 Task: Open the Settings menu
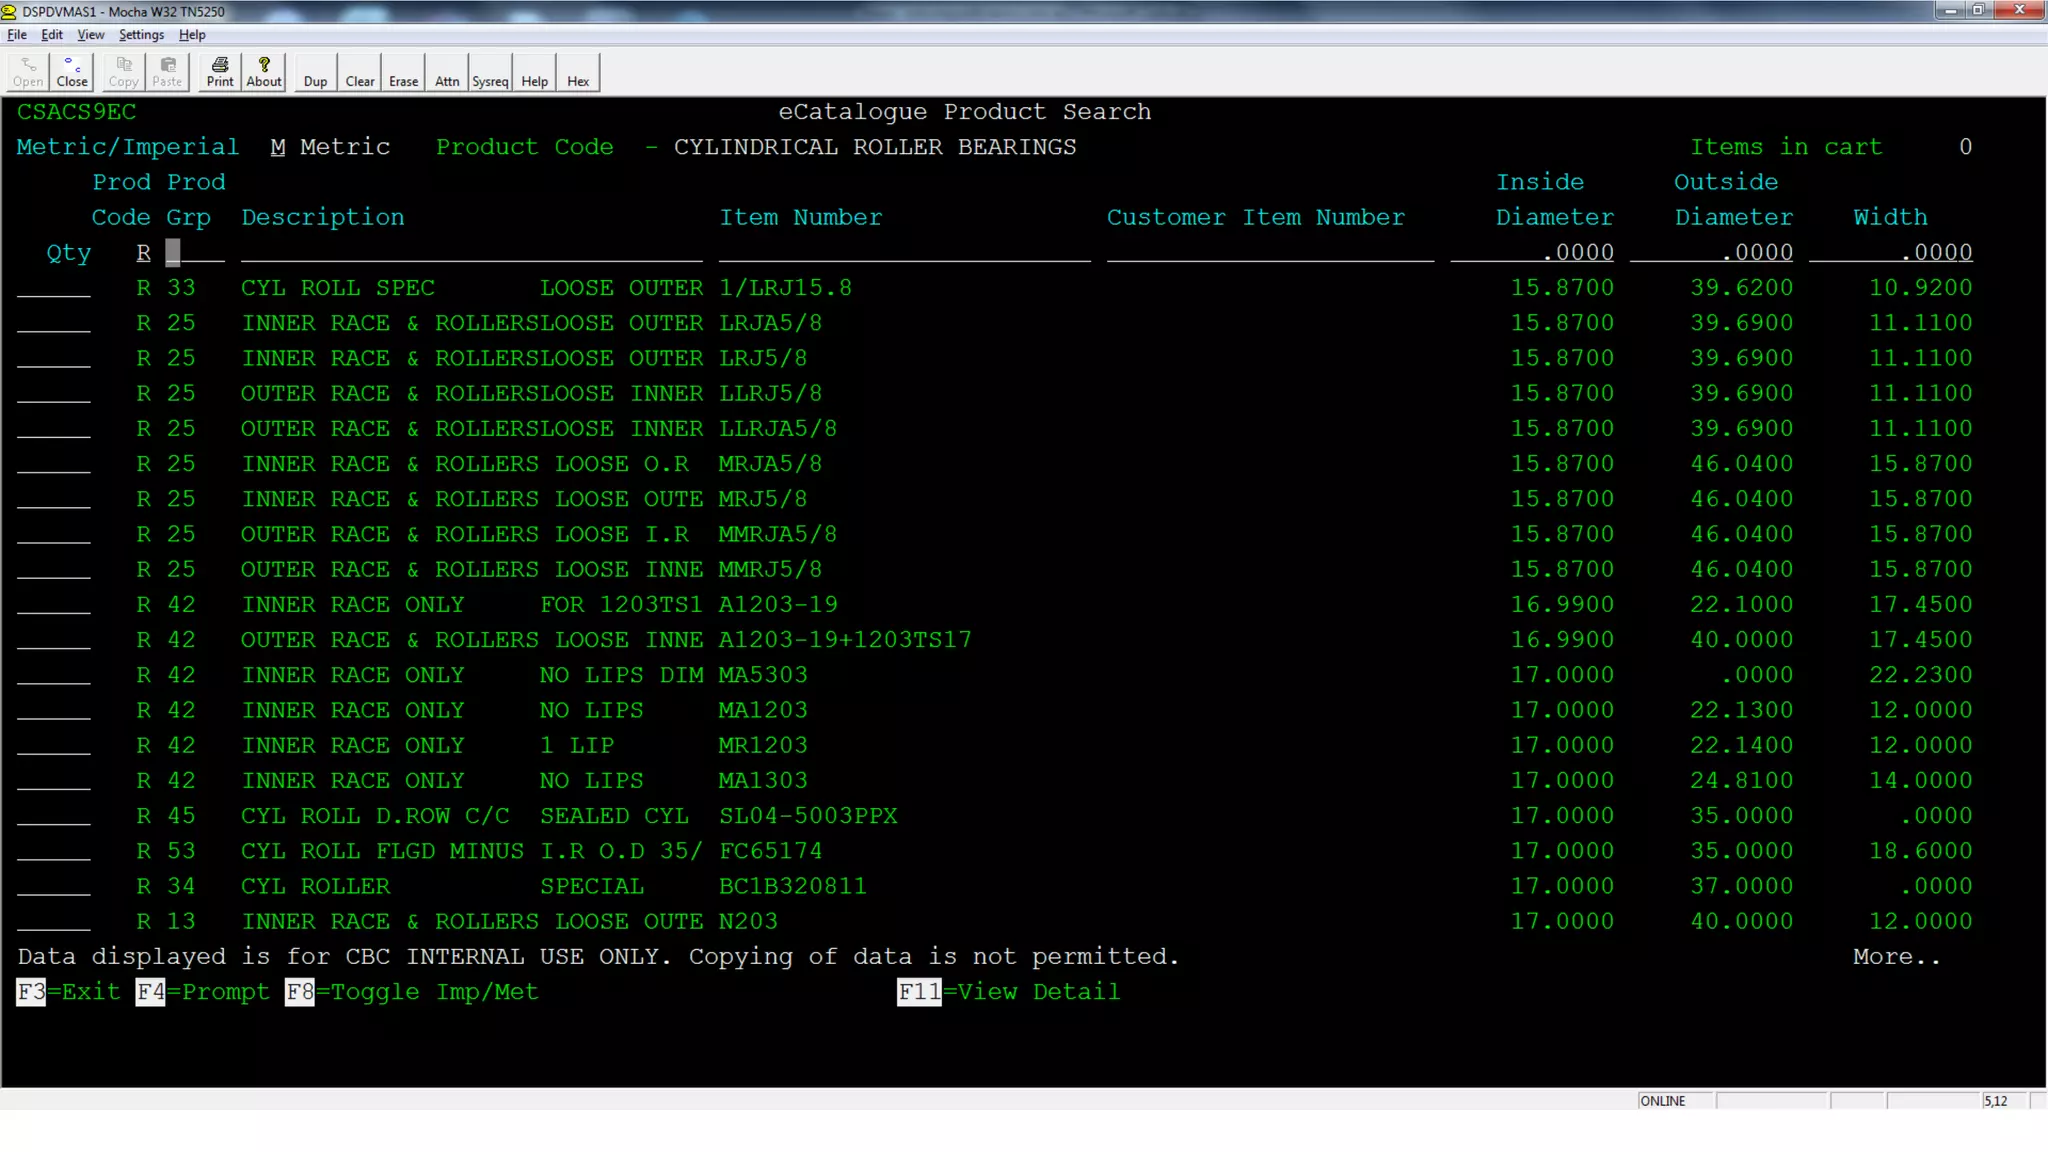pos(141,34)
